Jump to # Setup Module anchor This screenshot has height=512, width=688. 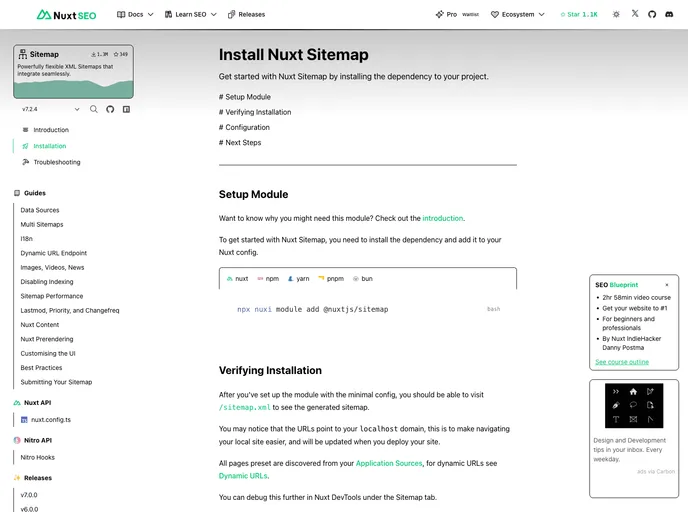[x=245, y=97]
